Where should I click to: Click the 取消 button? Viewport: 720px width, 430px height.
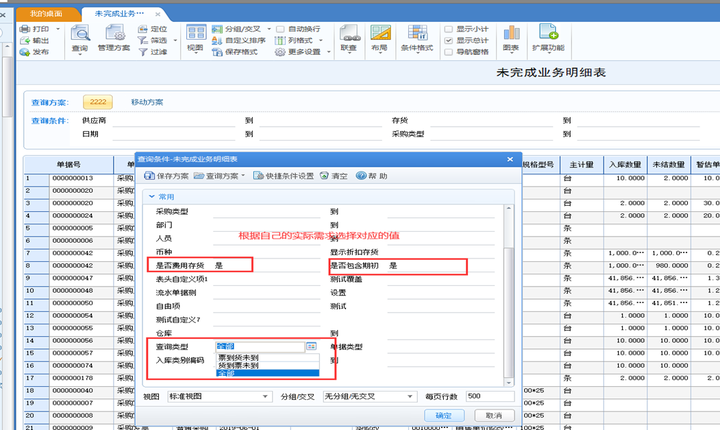494,415
